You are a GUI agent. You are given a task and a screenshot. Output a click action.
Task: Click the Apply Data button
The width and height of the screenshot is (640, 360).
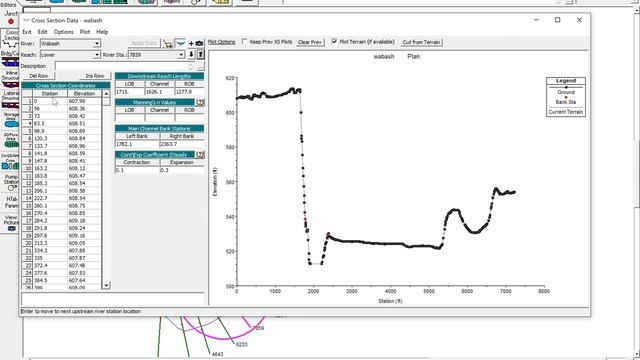(x=144, y=43)
